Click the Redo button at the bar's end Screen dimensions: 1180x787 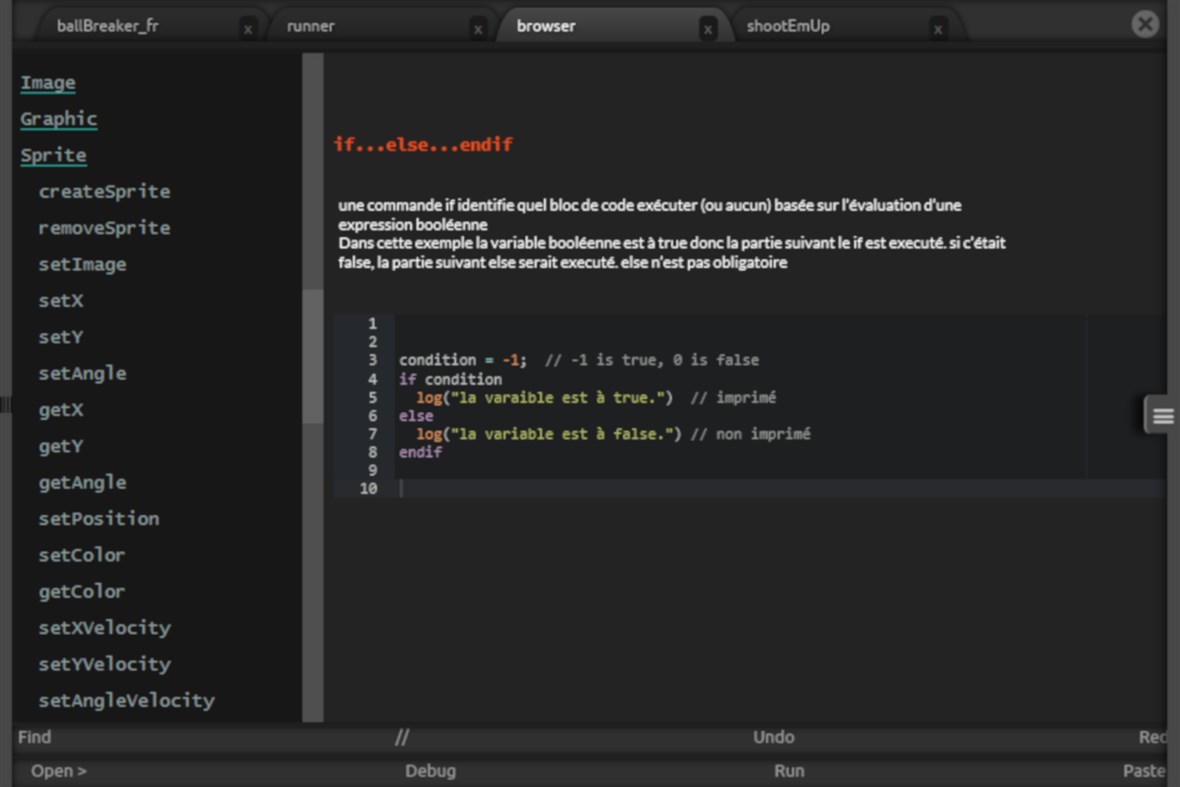(1152, 737)
